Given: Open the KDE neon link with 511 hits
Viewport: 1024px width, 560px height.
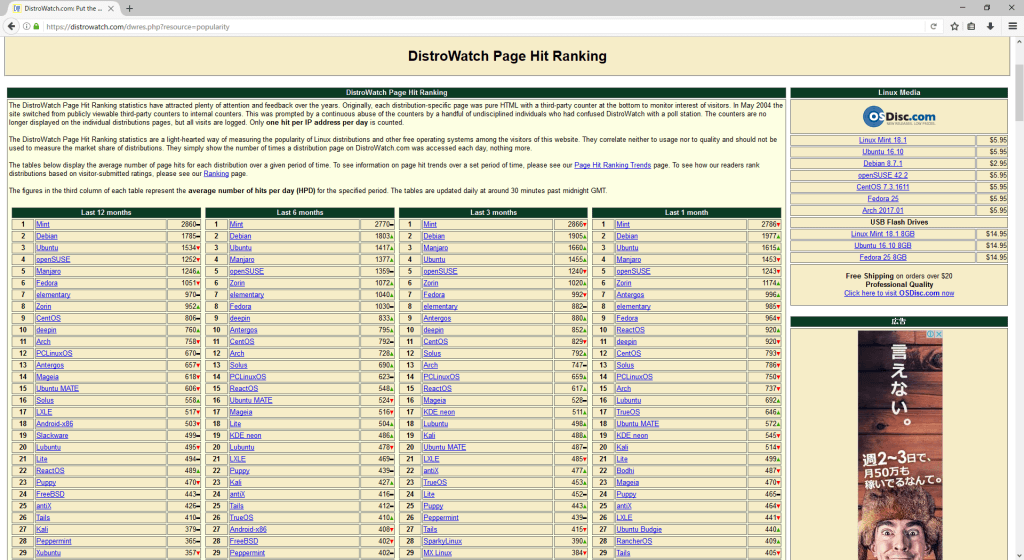Looking at the screenshot, I should click(439, 412).
